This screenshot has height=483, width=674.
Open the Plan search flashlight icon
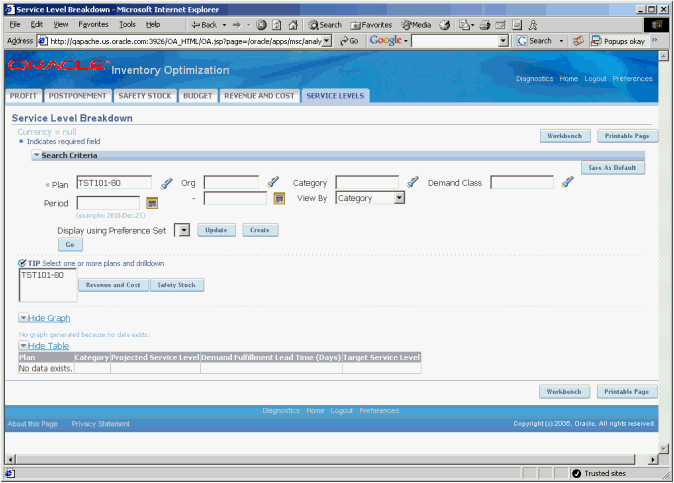pyautogui.click(x=166, y=183)
